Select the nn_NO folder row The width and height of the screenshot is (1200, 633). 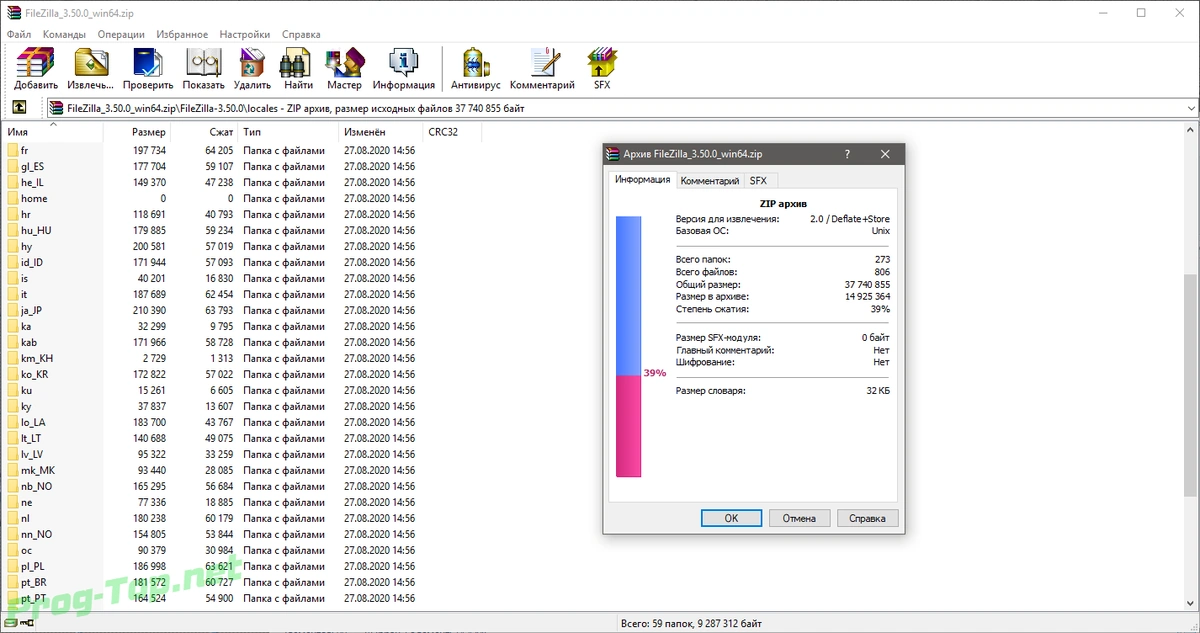pyautogui.click(x=210, y=535)
